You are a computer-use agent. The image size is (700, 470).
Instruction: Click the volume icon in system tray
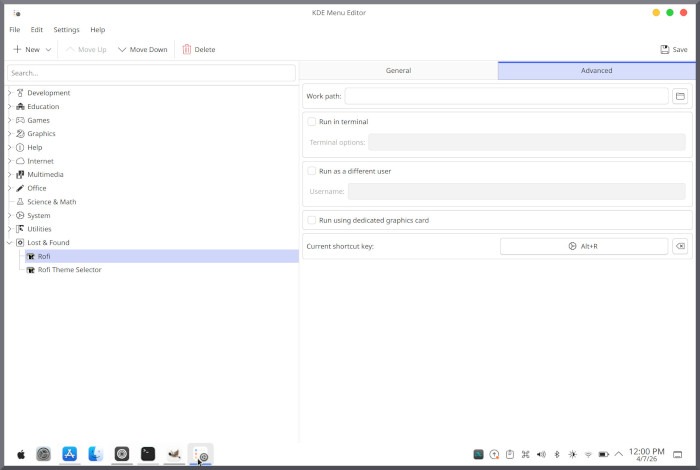(541, 454)
